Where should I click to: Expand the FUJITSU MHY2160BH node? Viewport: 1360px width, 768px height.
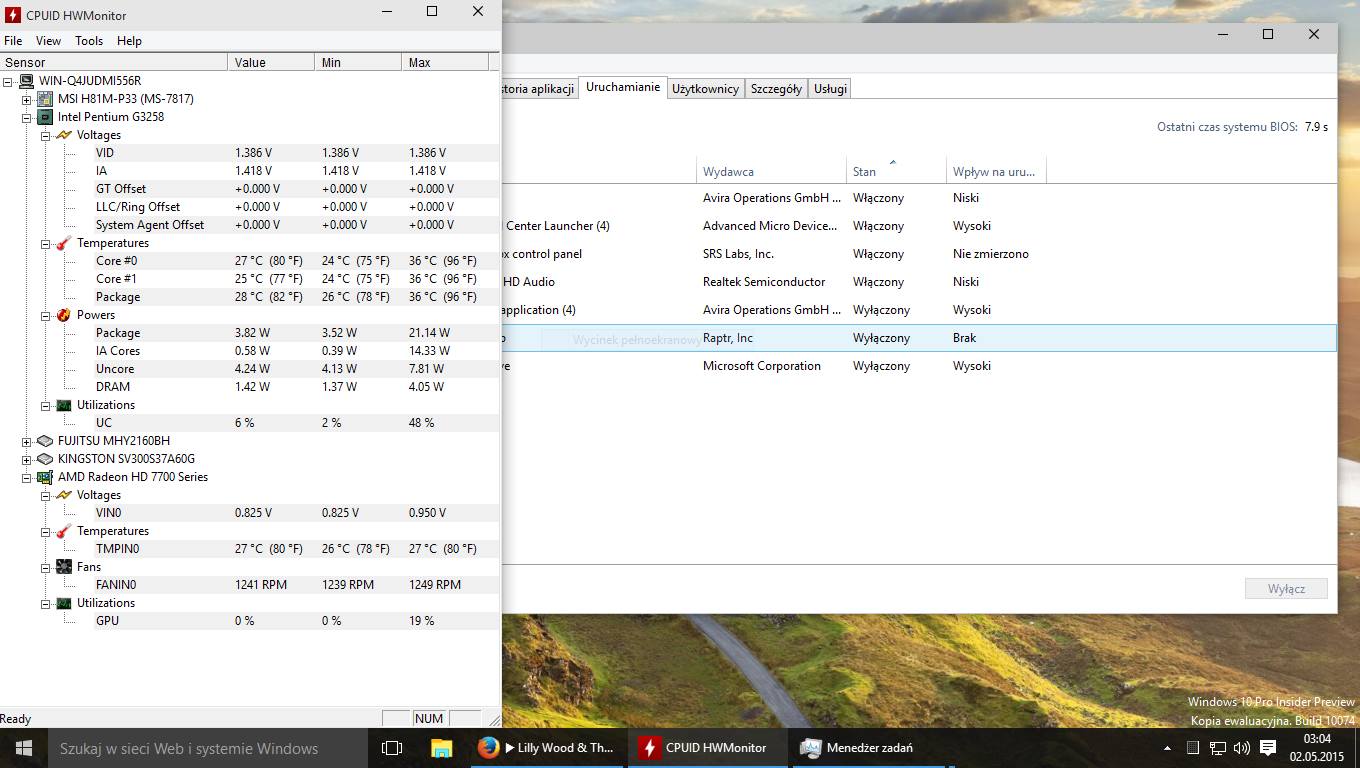tap(27, 441)
